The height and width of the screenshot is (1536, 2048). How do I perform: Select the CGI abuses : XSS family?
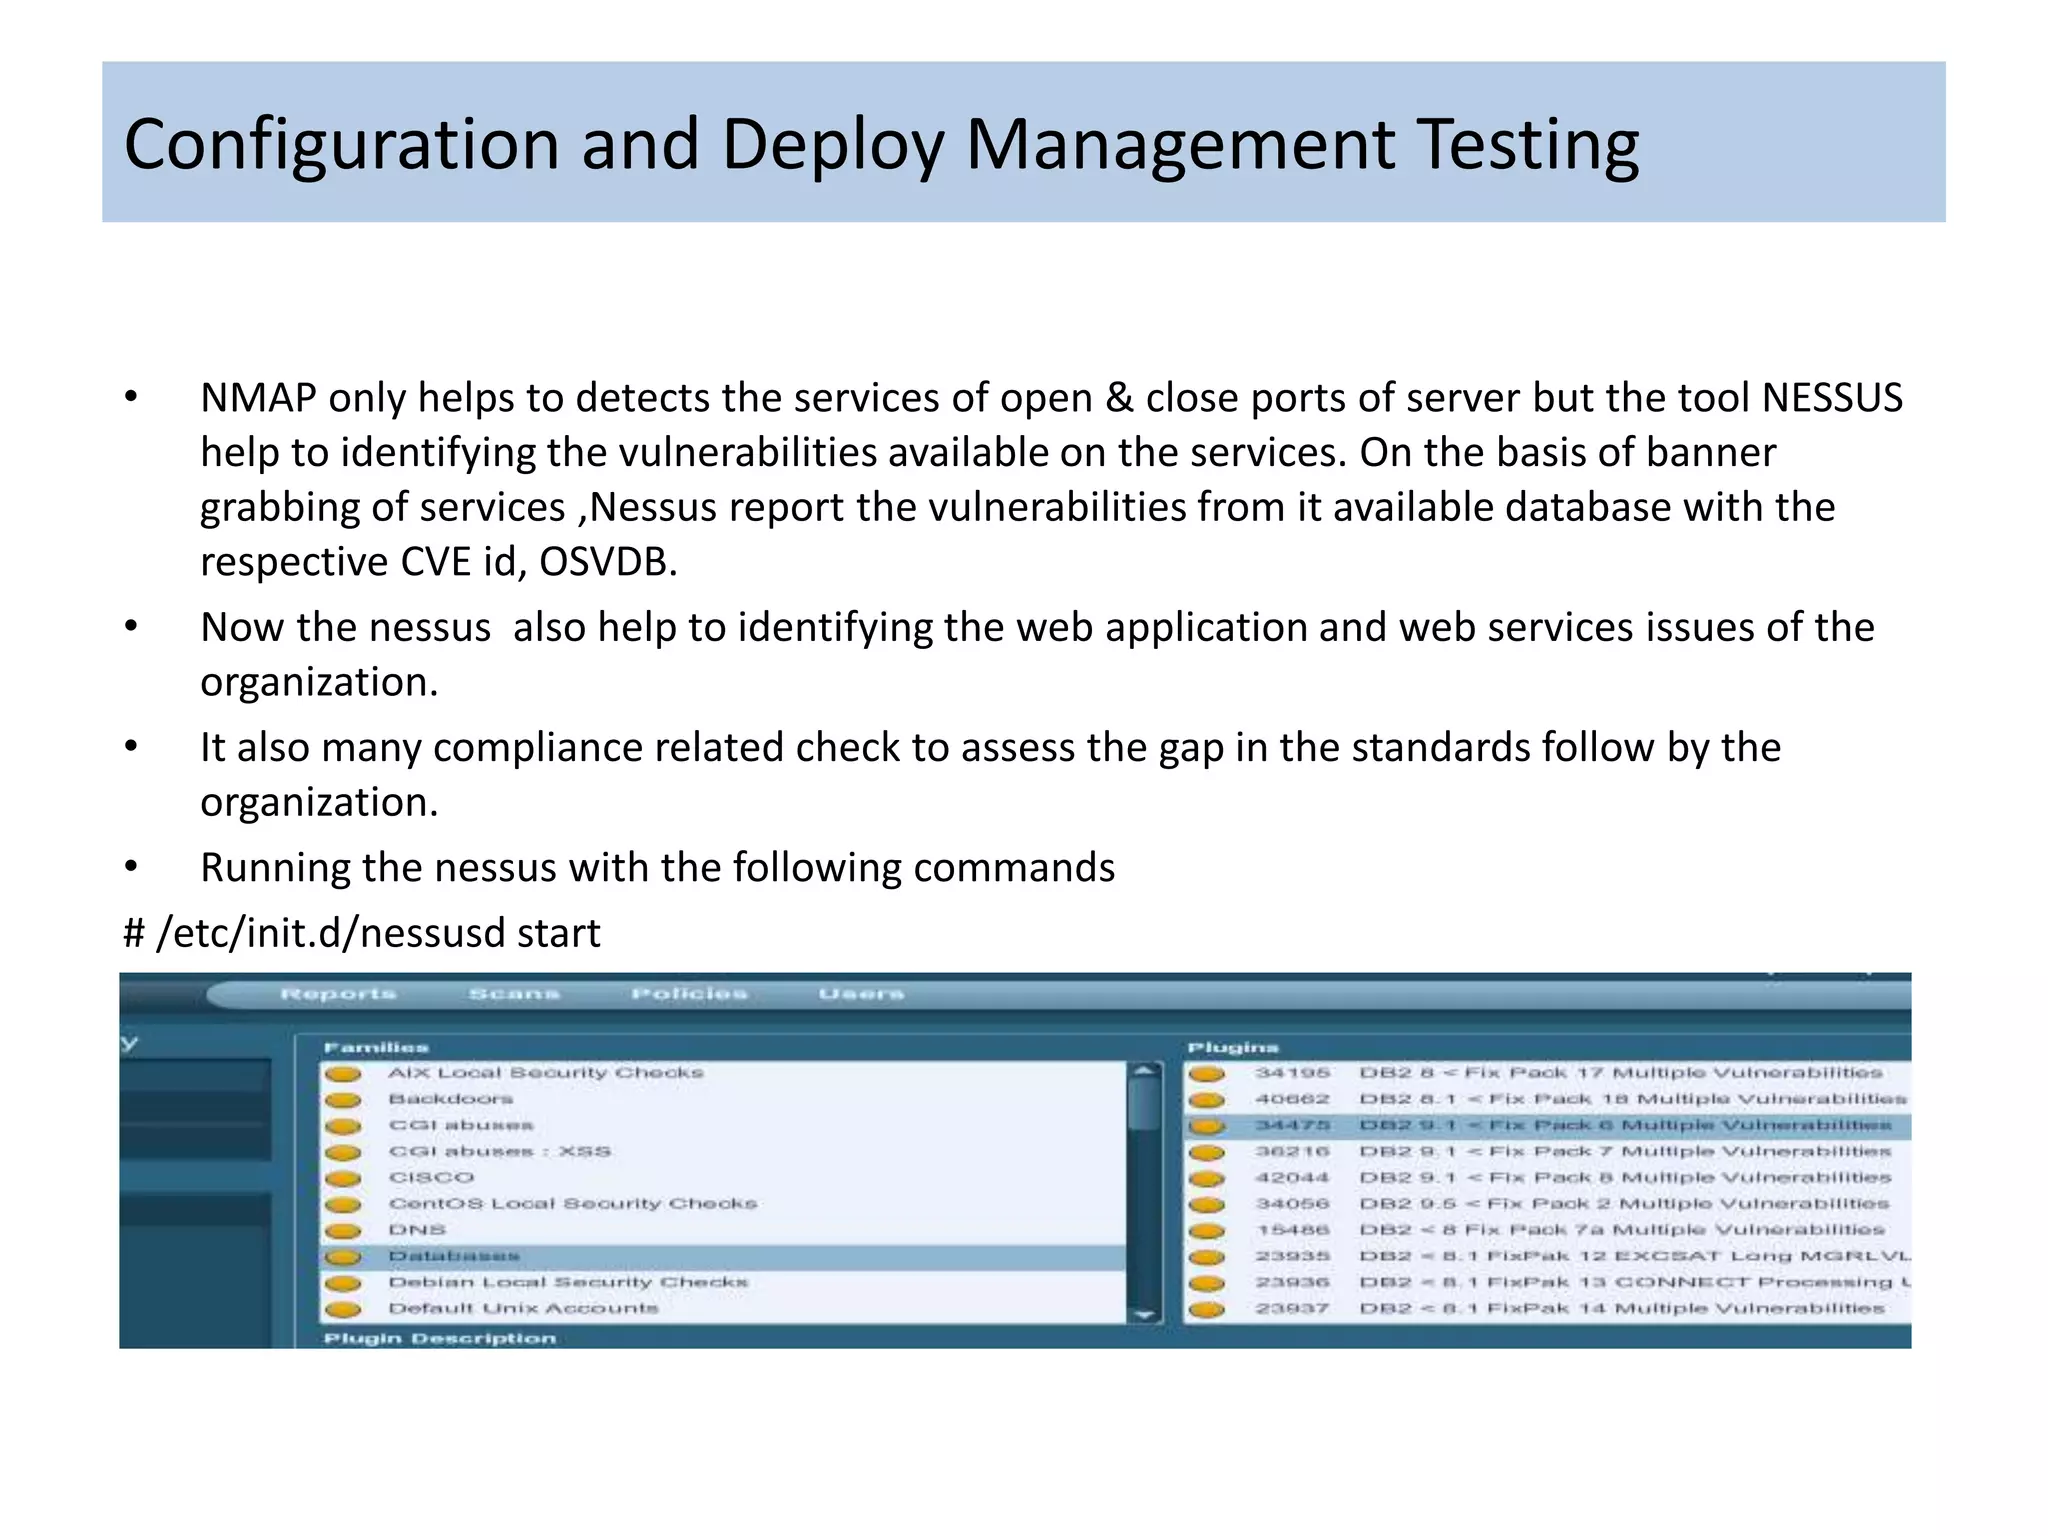tap(723, 1151)
